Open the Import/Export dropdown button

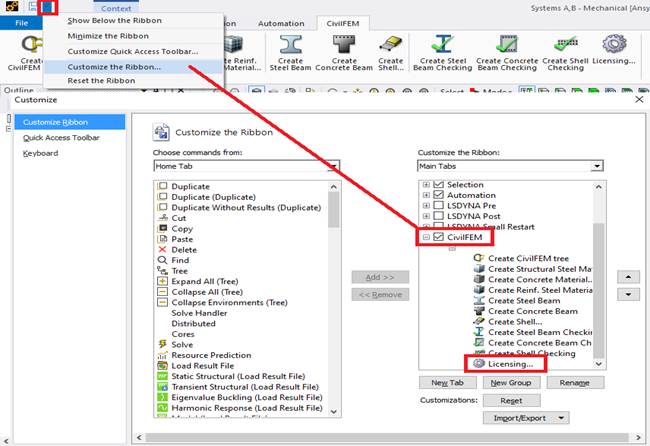tap(526, 418)
